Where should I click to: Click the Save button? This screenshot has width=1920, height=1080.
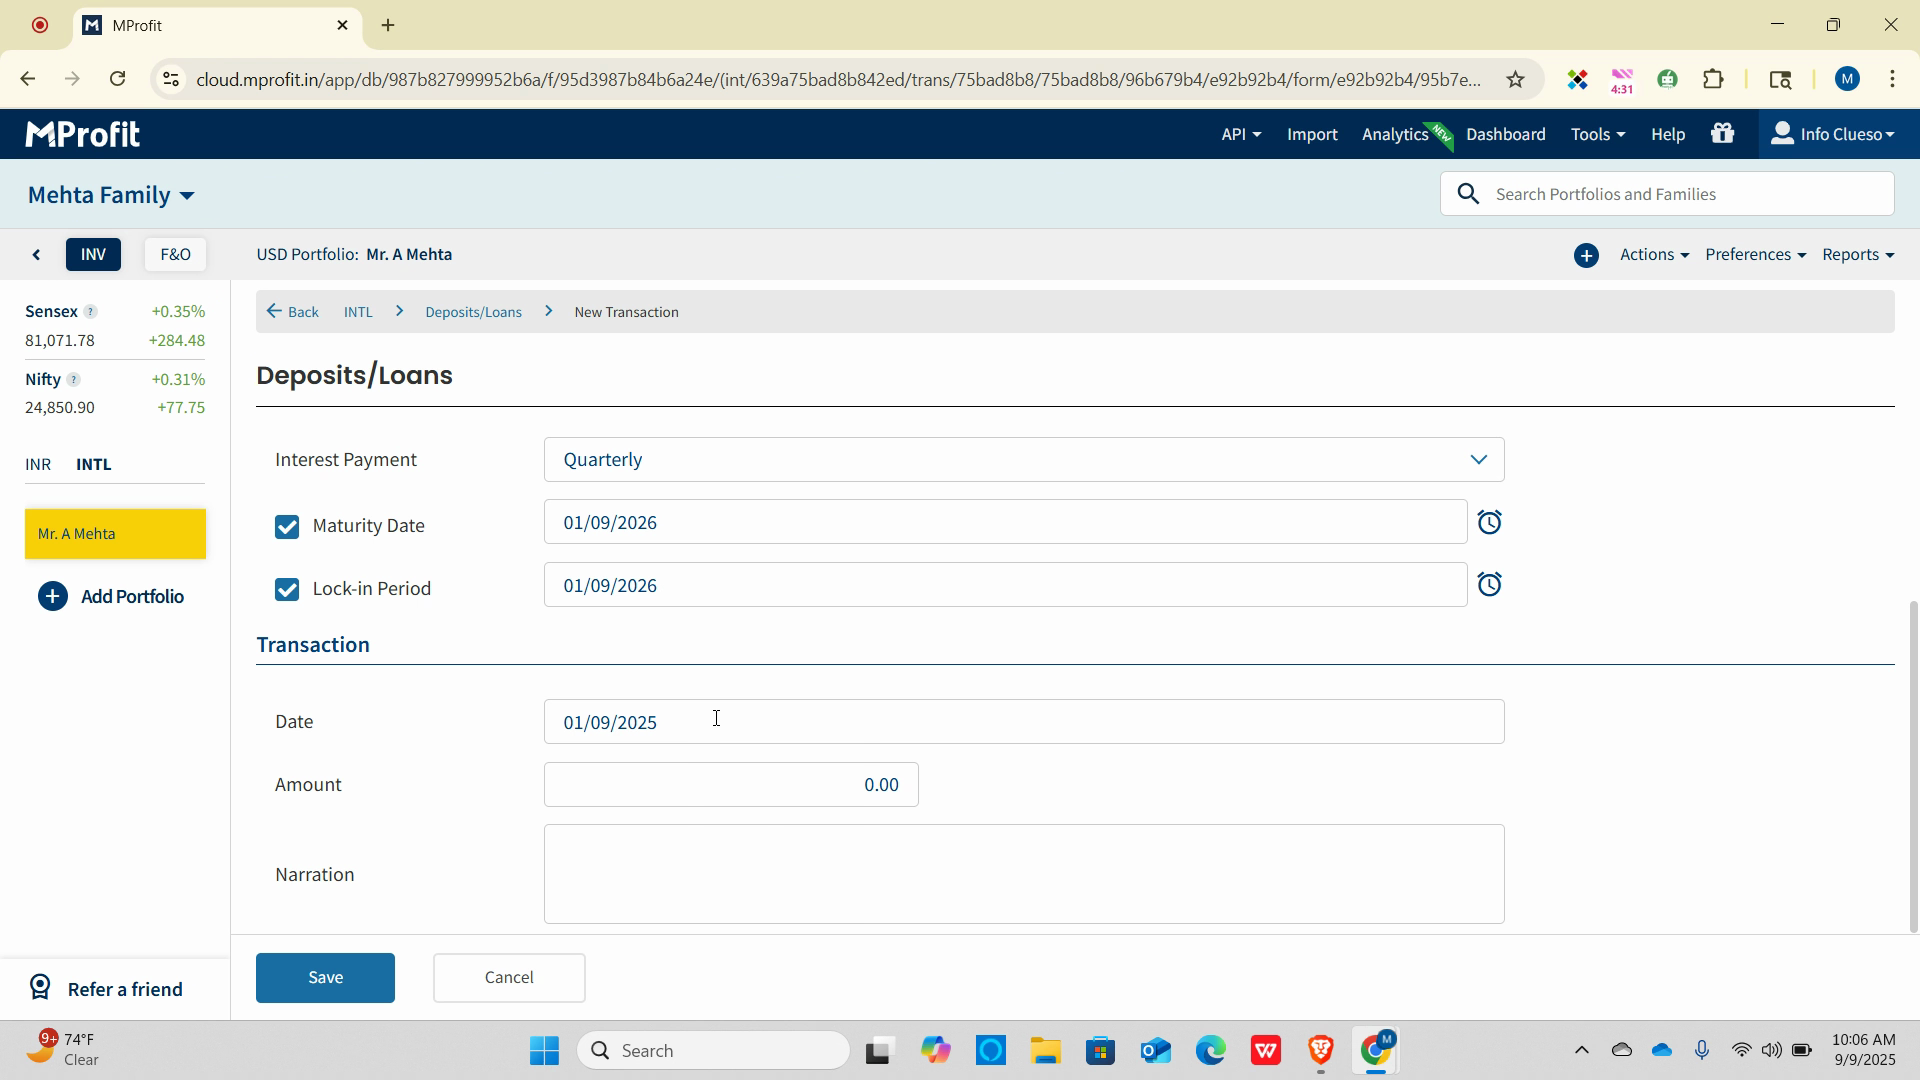(x=325, y=977)
